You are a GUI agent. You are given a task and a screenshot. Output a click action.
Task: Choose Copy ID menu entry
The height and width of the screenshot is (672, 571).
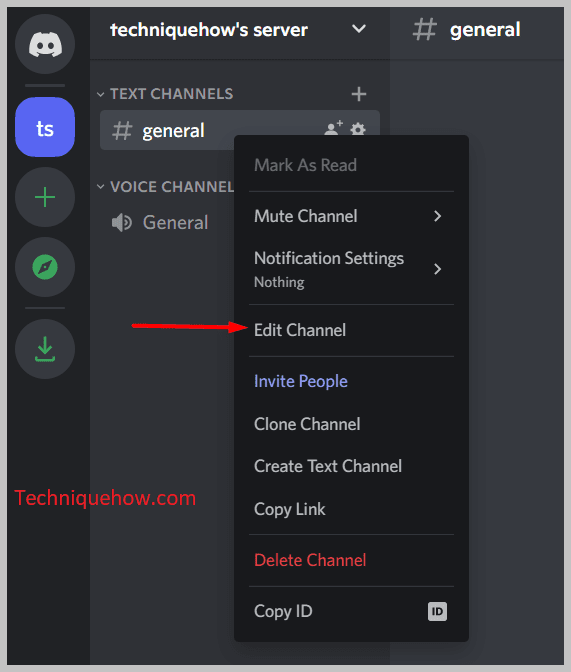click(352, 611)
